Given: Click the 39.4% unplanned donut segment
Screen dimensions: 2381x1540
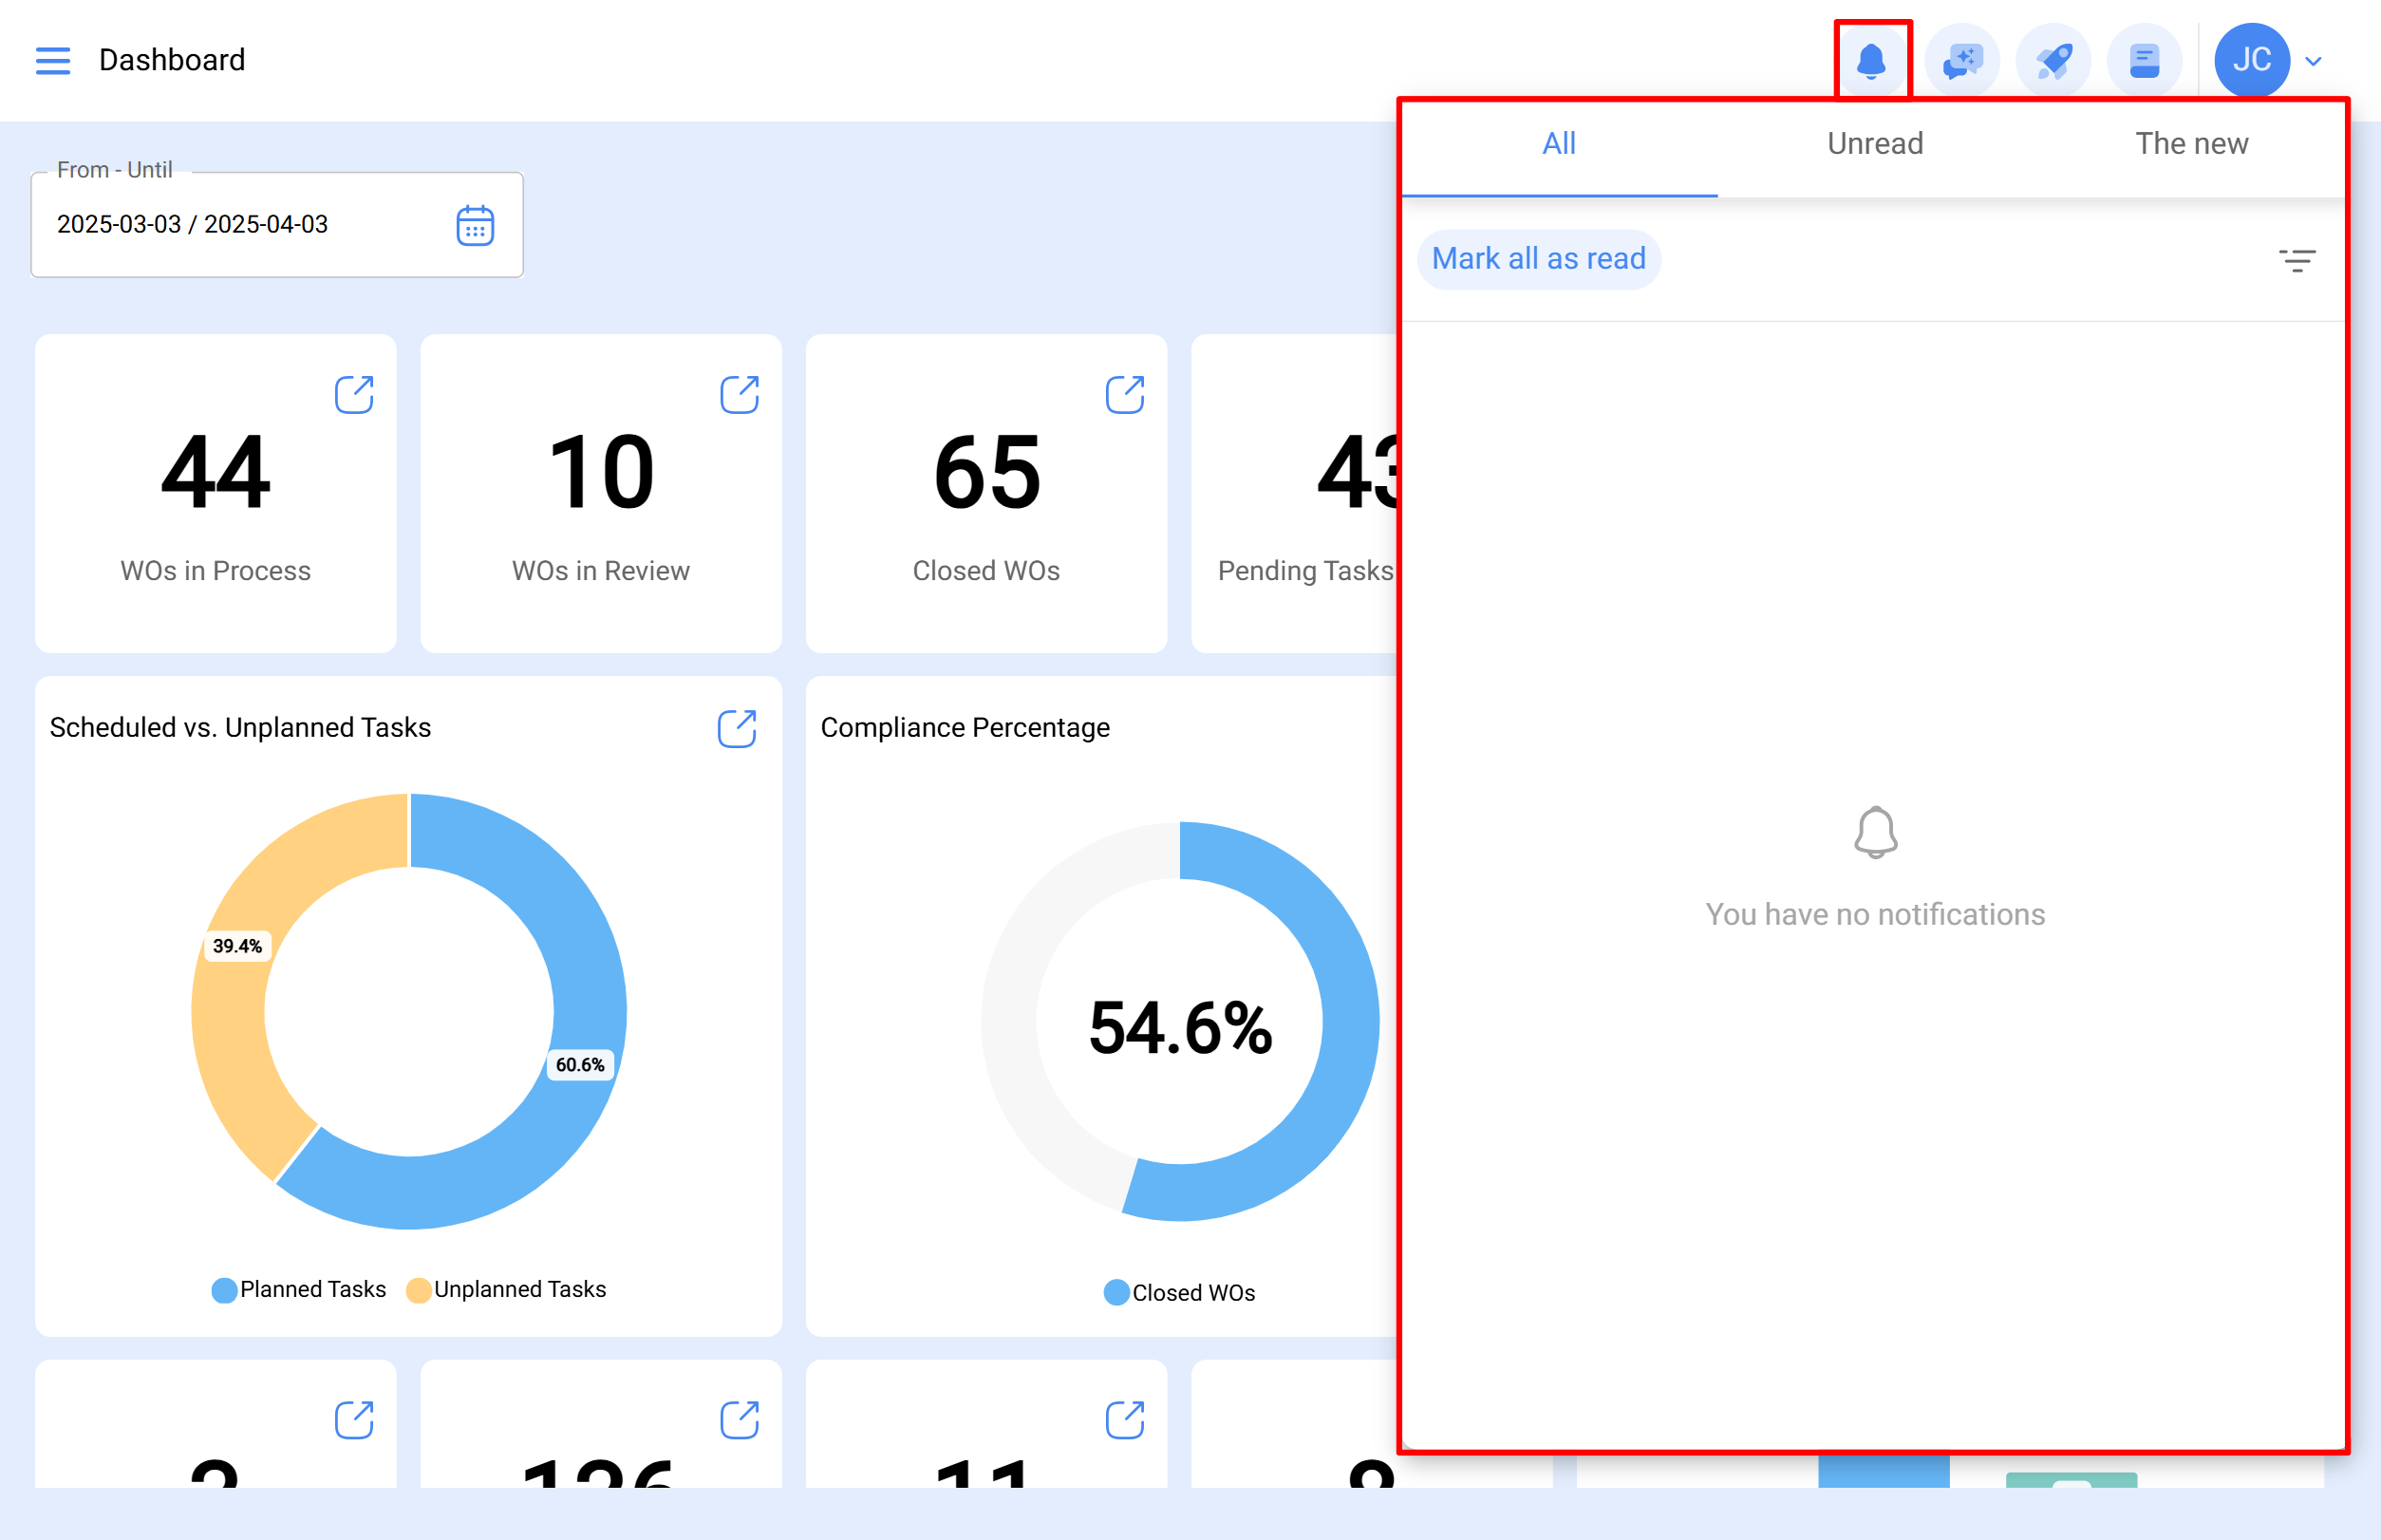Looking at the screenshot, I should tap(237, 947).
